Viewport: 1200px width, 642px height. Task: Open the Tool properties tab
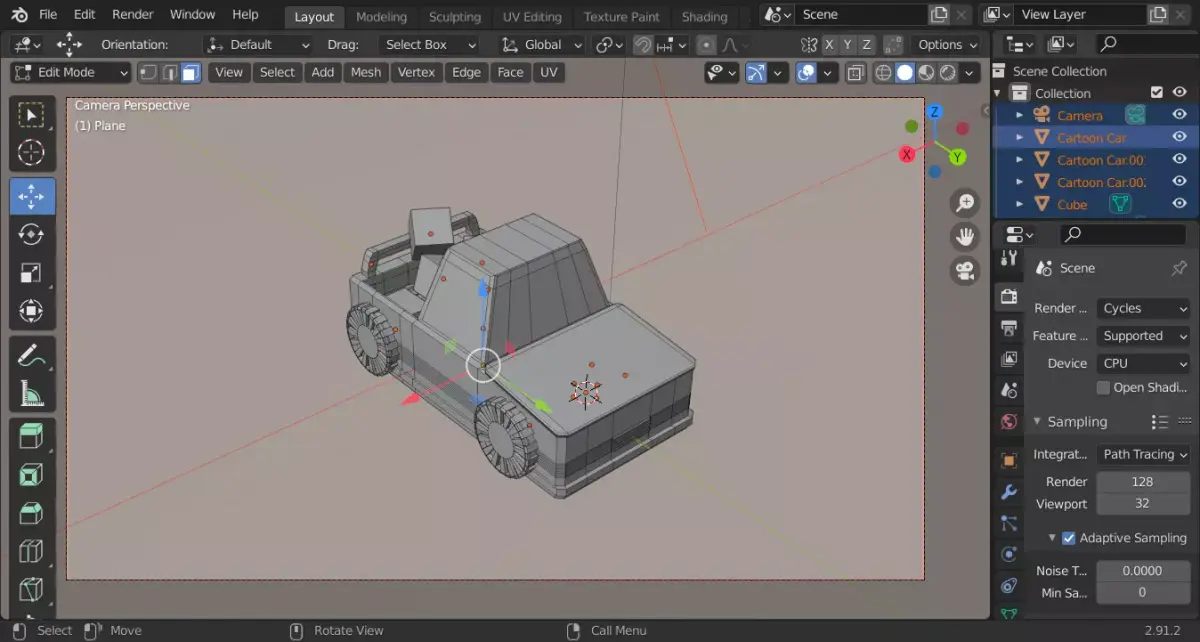click(x=1009, y=259)
